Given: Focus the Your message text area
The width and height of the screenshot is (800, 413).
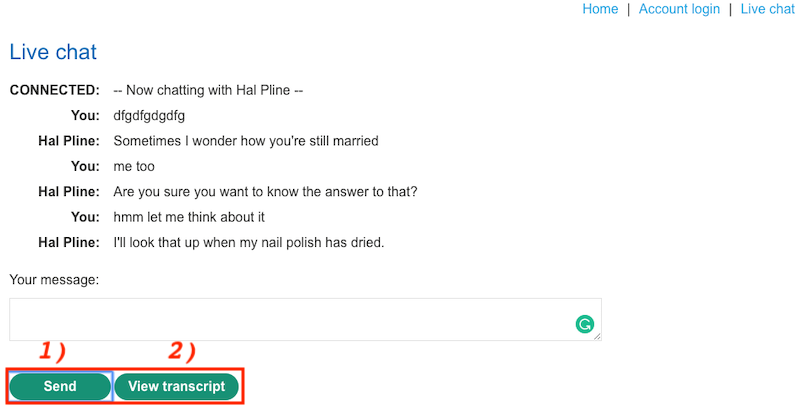Looking at the screenshot, I should coord(305,320).
